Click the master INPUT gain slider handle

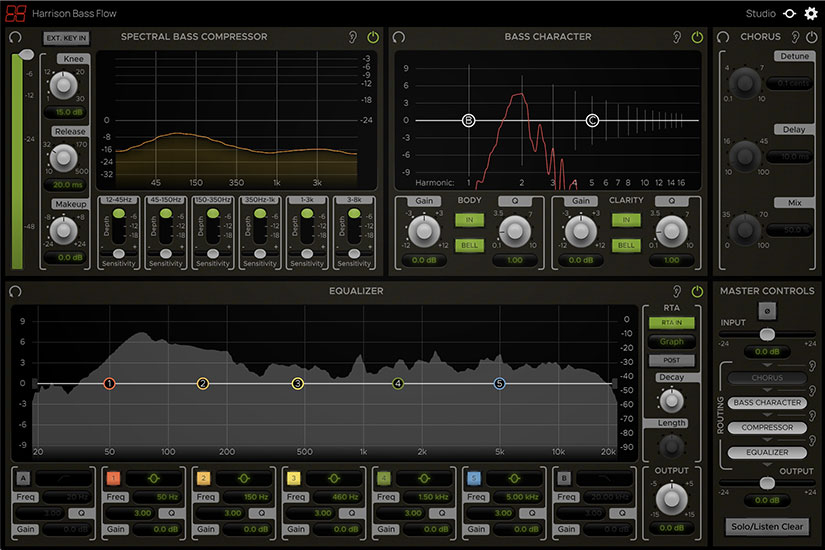[x=766, y=335]
